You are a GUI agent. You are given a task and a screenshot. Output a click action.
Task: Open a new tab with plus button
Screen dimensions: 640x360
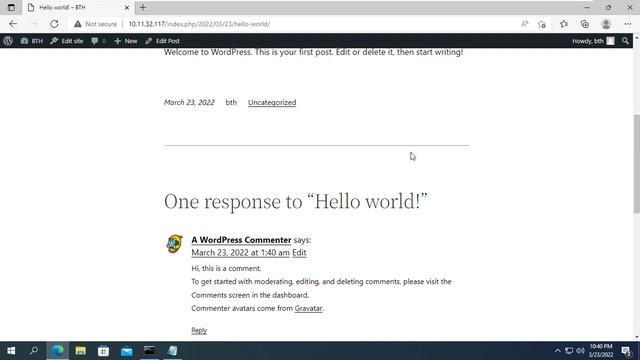click(x=143, y=7)
